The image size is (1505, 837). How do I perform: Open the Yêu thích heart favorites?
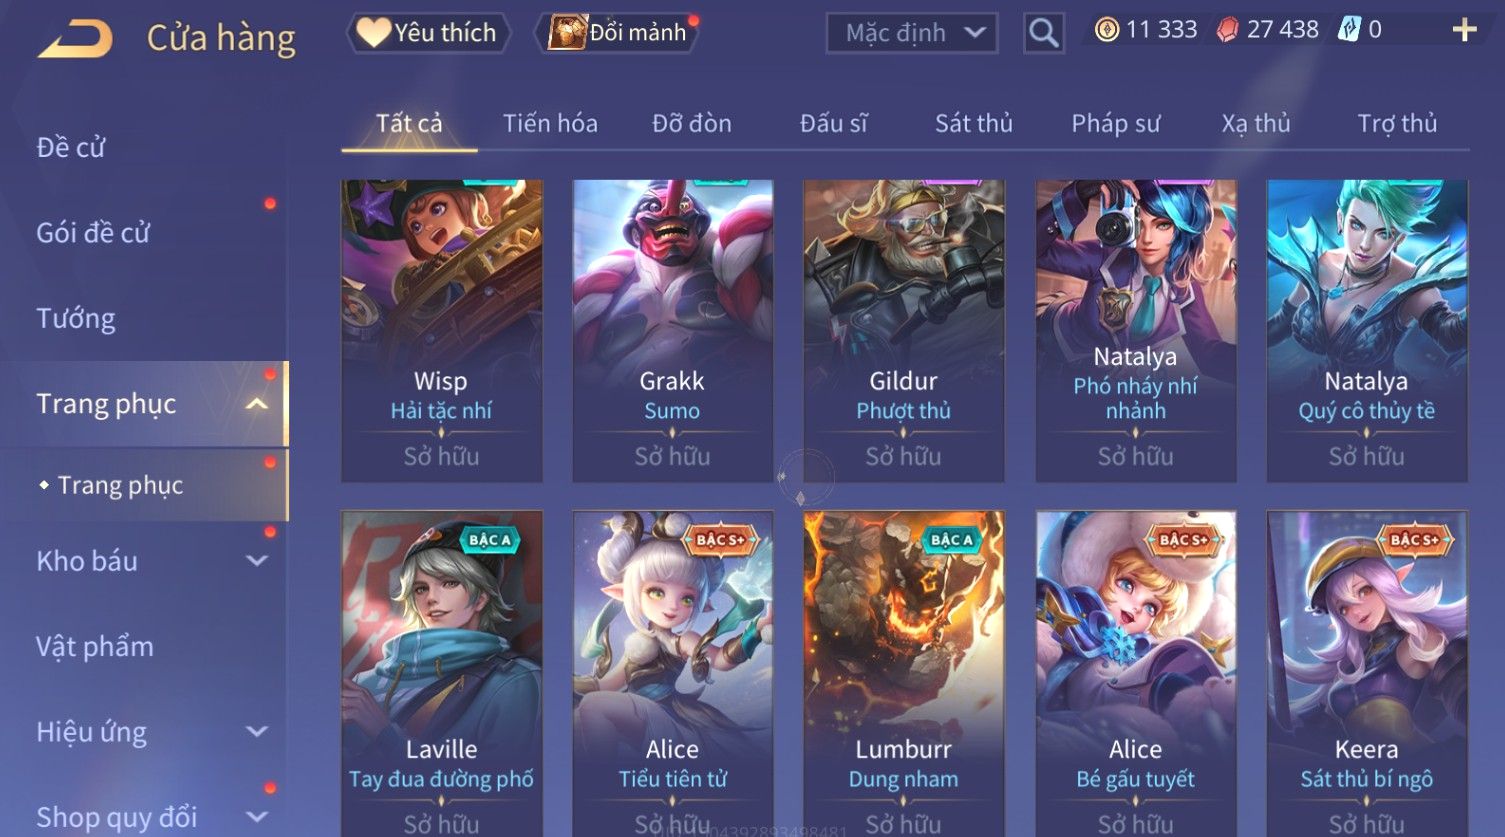[x=428, y=33]
